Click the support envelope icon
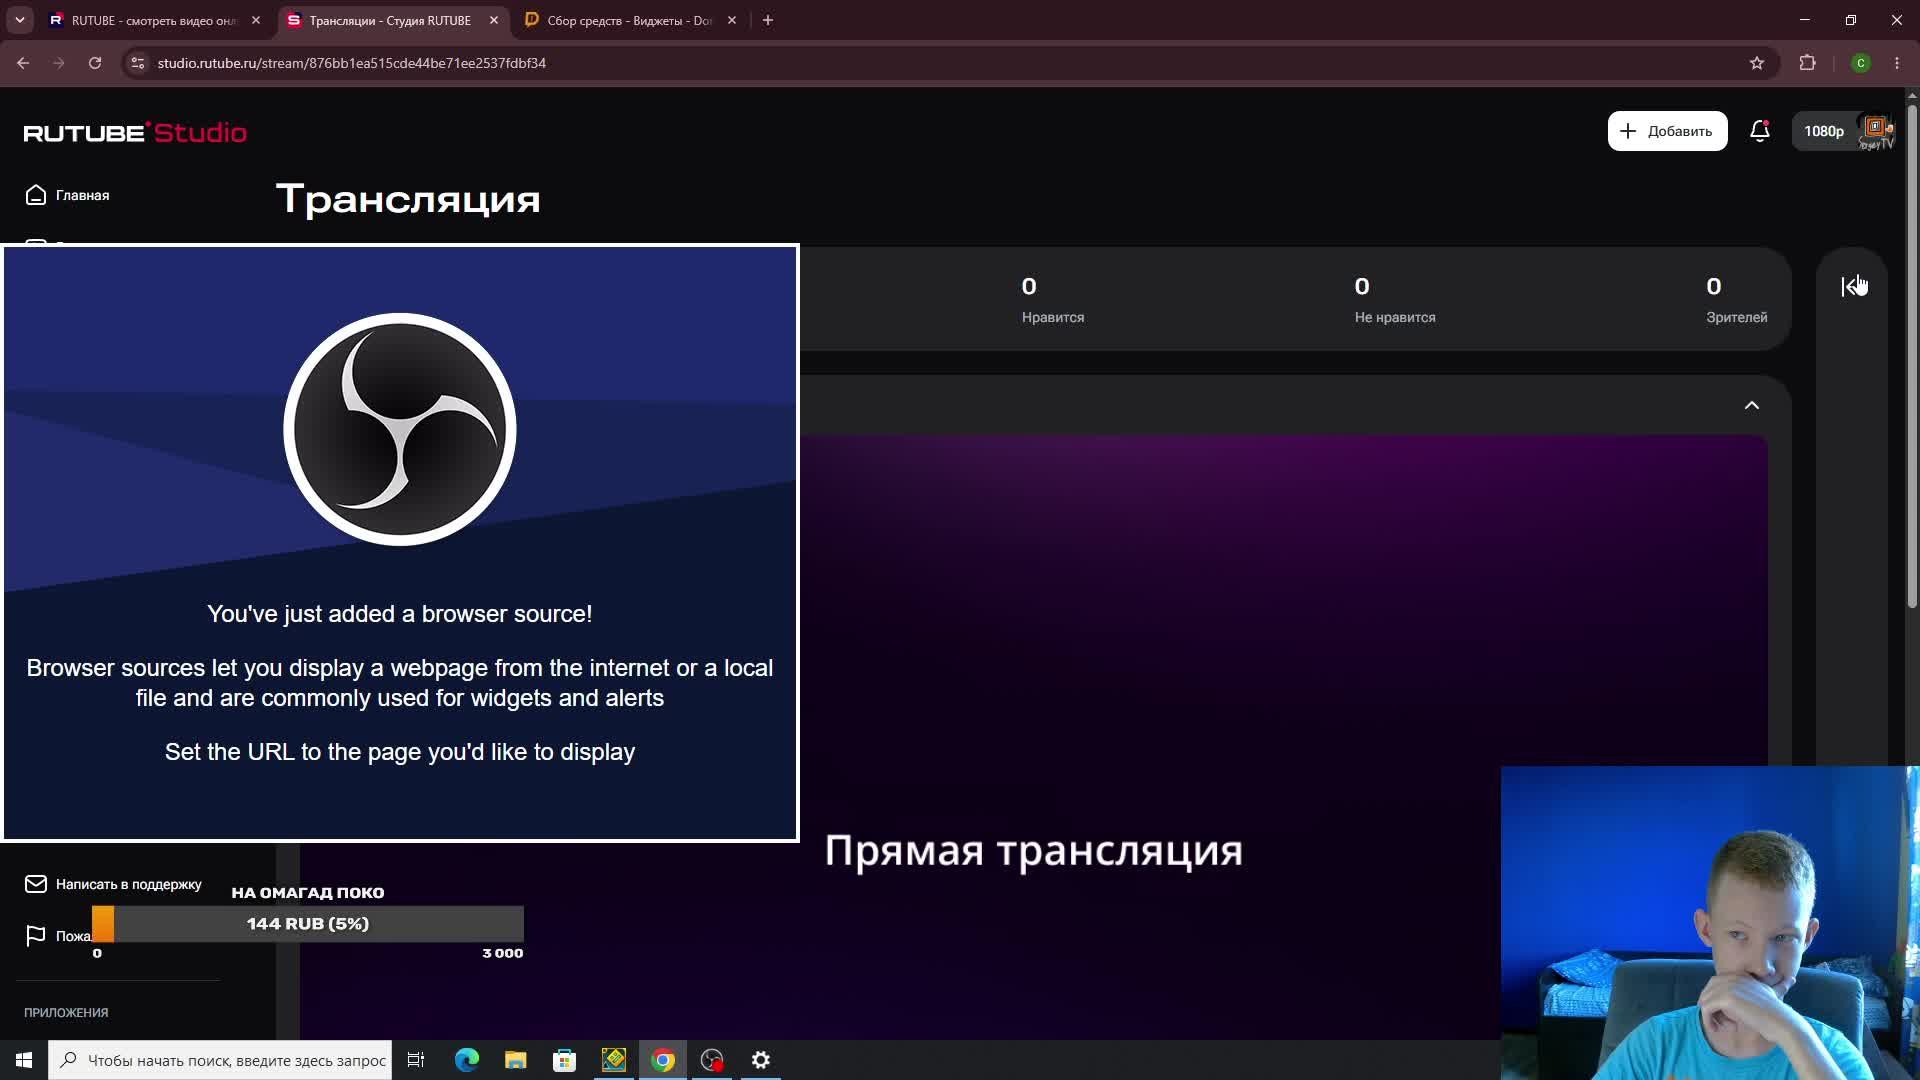 coord(36,884)
